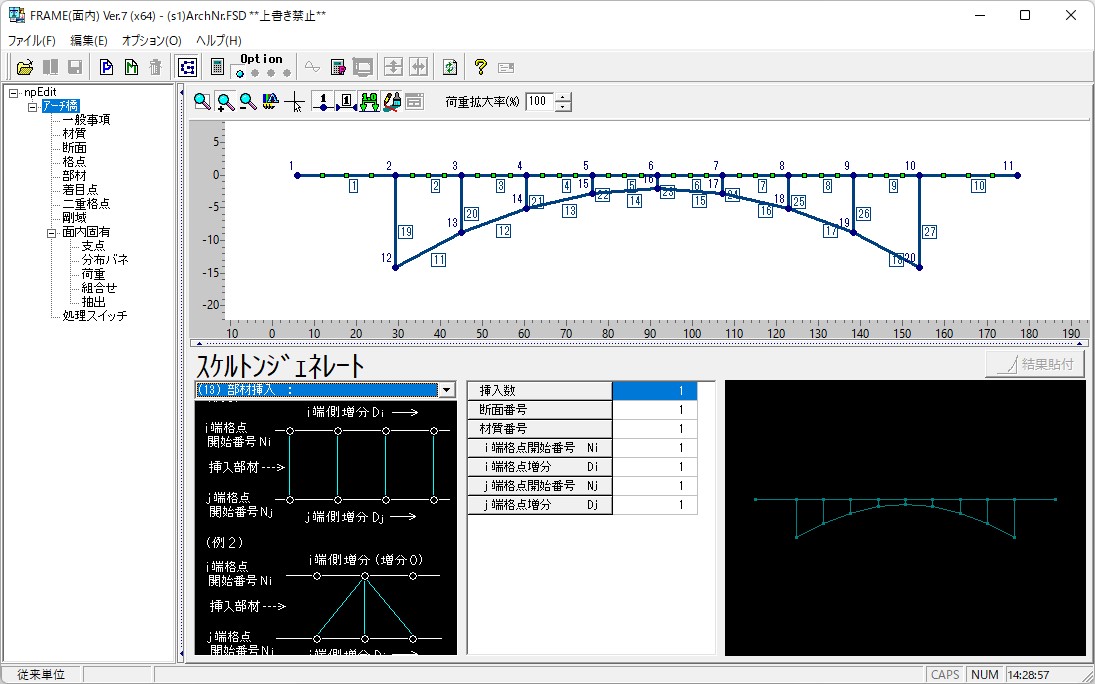Collapse the npEdit tree root
Image resolution: width=1095 pixels, height=684 pixels.
pos(13,92)
